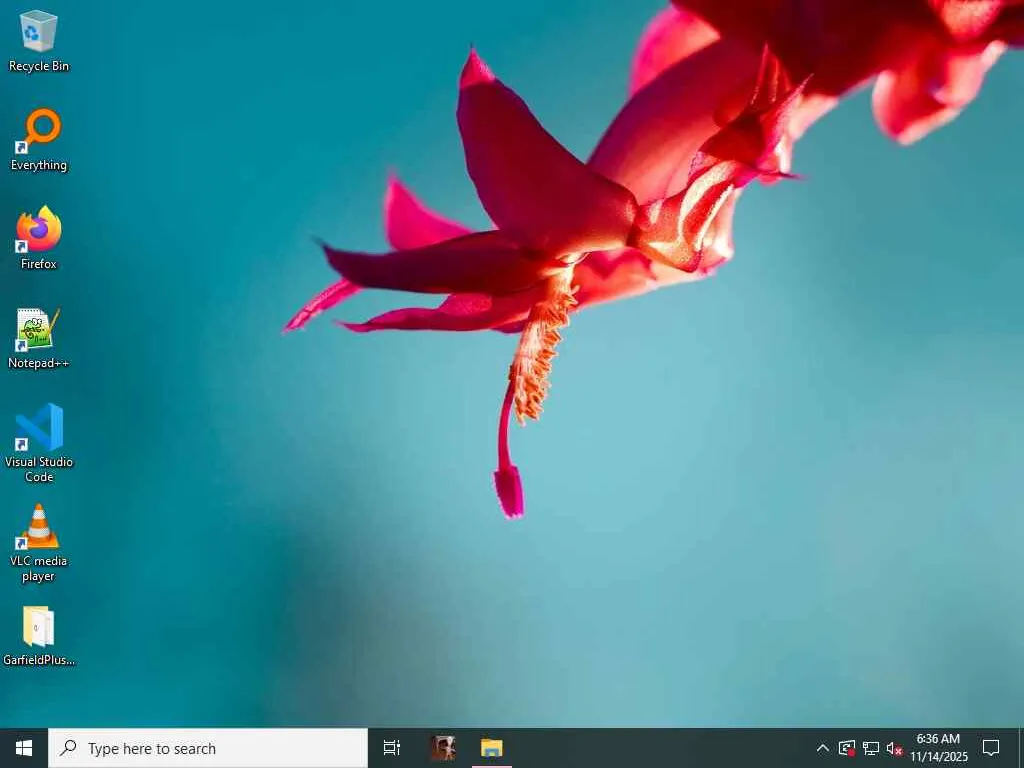Open Task View from the taskbar
The image size is (1024, 768).
pos(392,748)
